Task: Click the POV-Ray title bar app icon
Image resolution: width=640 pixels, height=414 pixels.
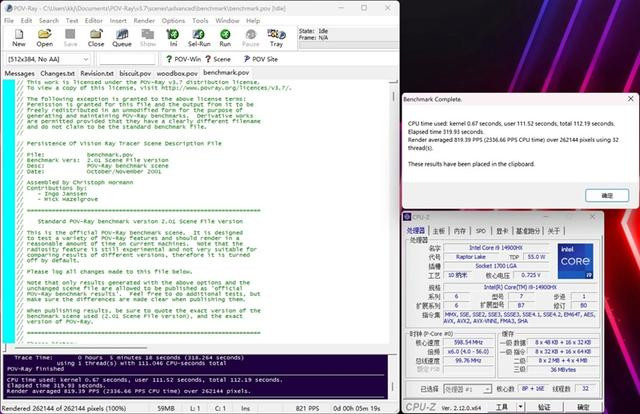Action: pos(8,8)
